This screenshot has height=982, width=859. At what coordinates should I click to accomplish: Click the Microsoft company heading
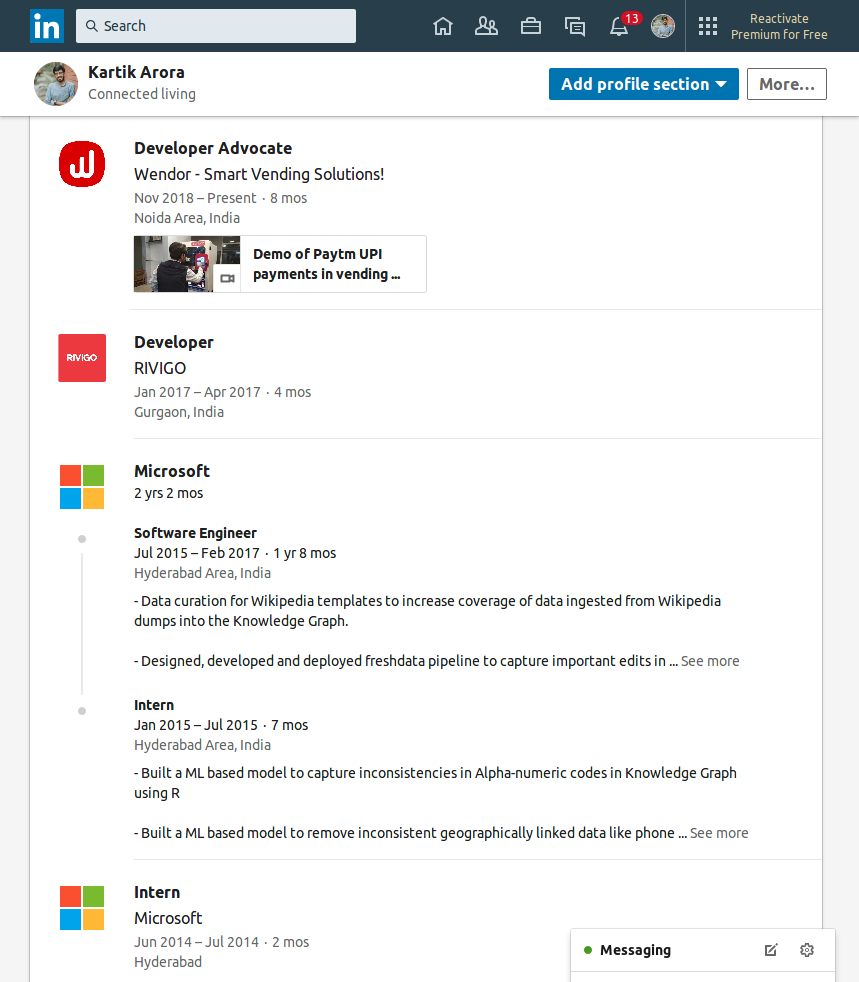[x=172, y=471]
